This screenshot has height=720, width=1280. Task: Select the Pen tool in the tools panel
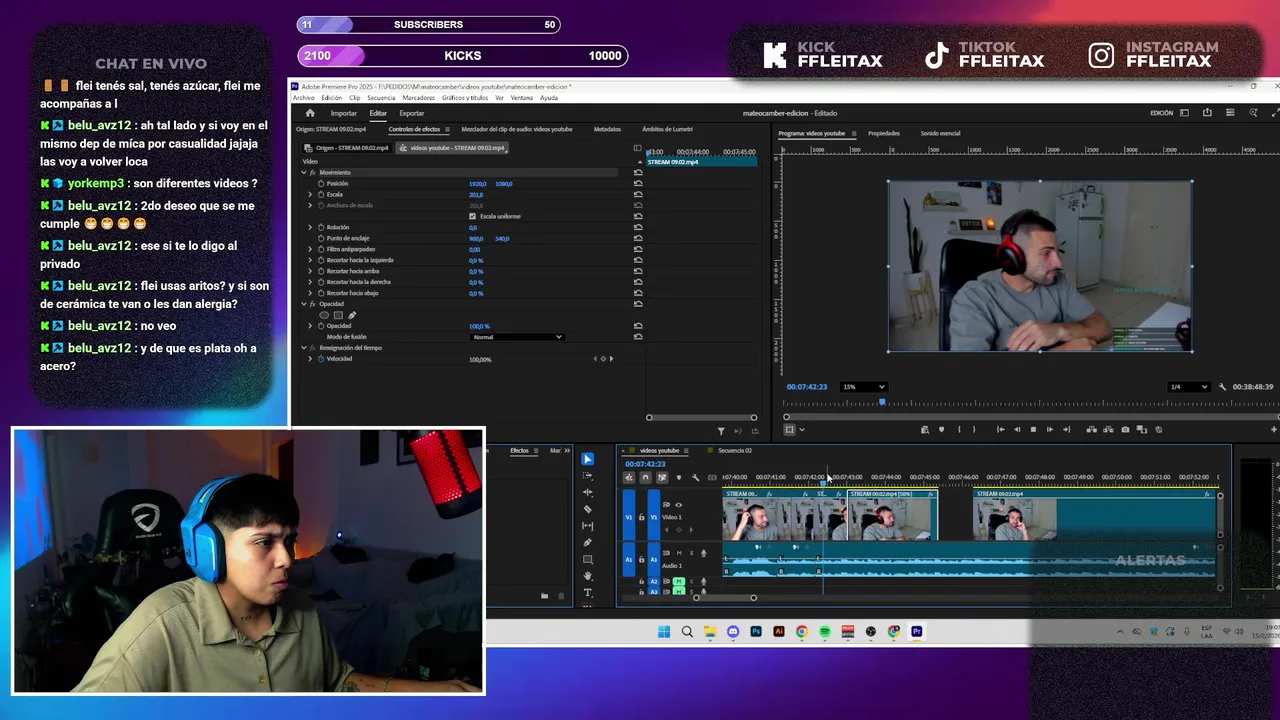[588, 543]
